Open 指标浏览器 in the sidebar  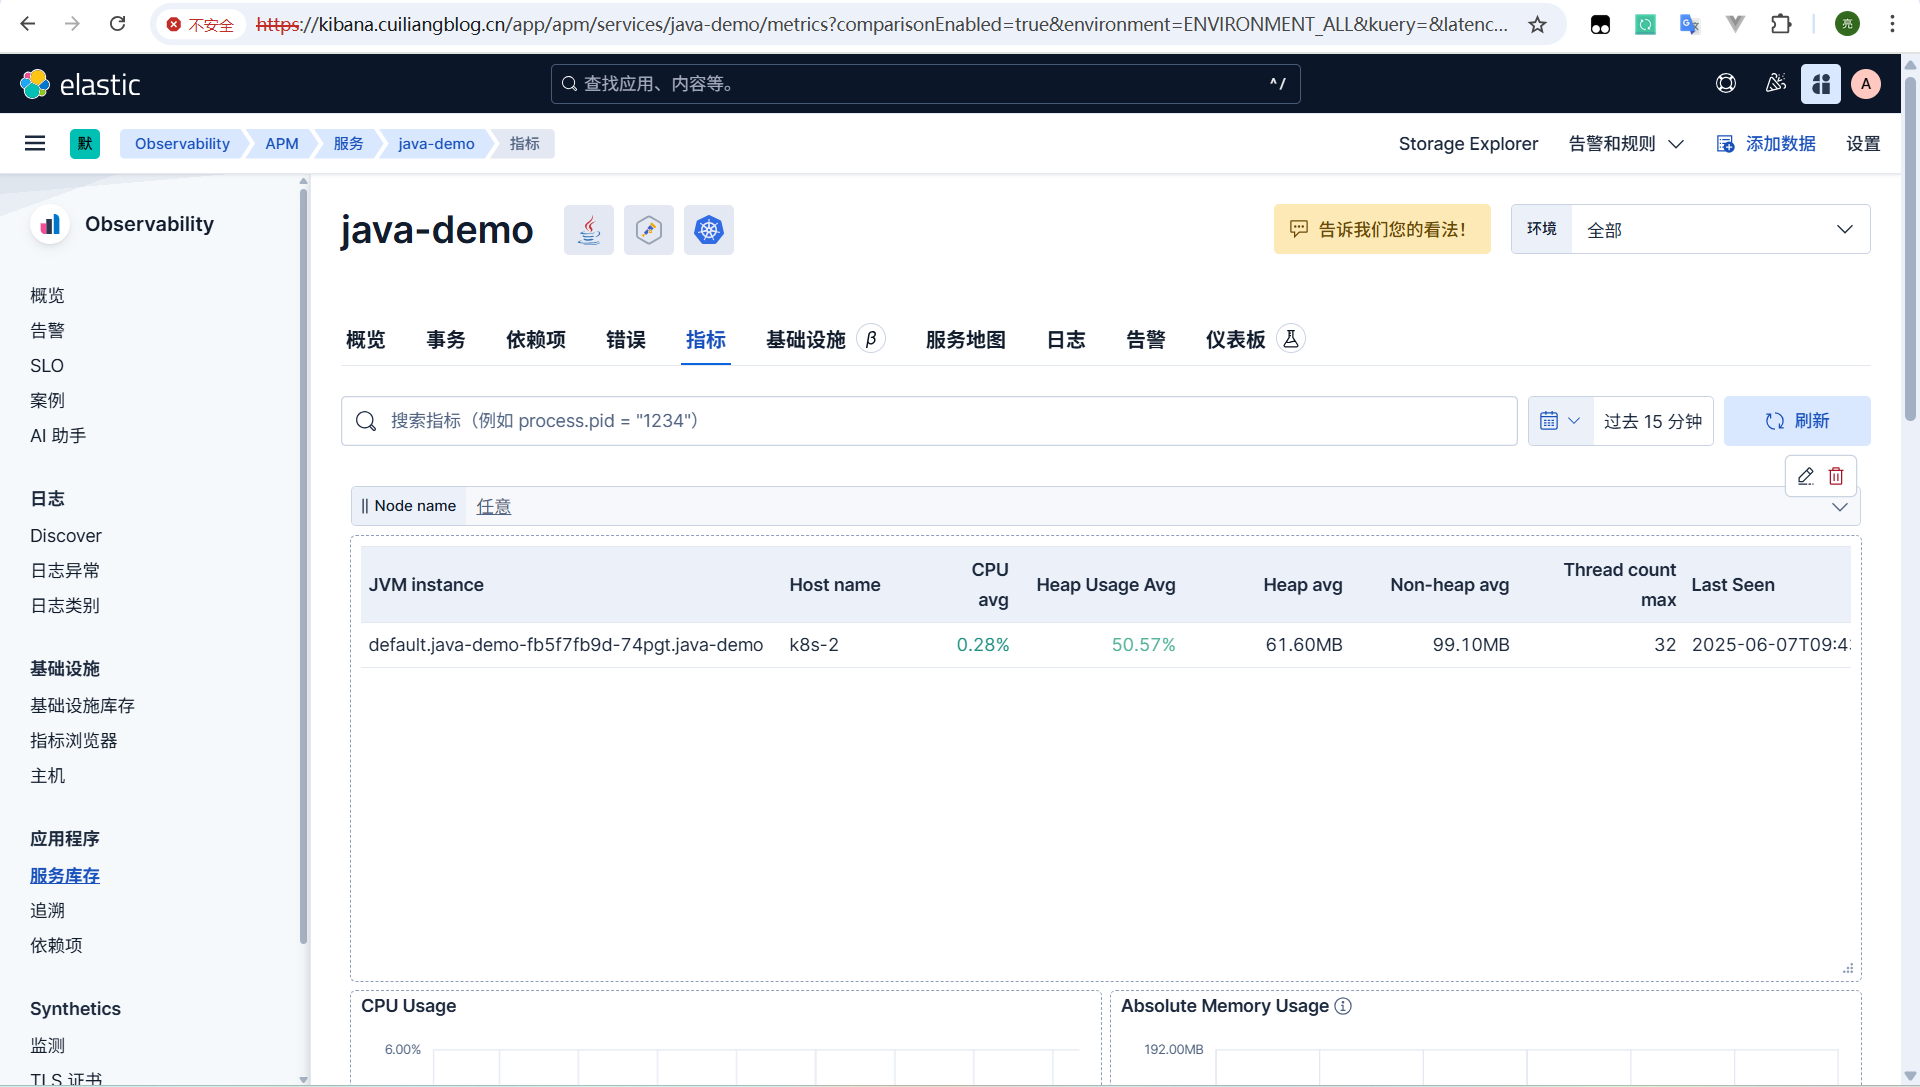pyautogui.click(x=74, y=741)
